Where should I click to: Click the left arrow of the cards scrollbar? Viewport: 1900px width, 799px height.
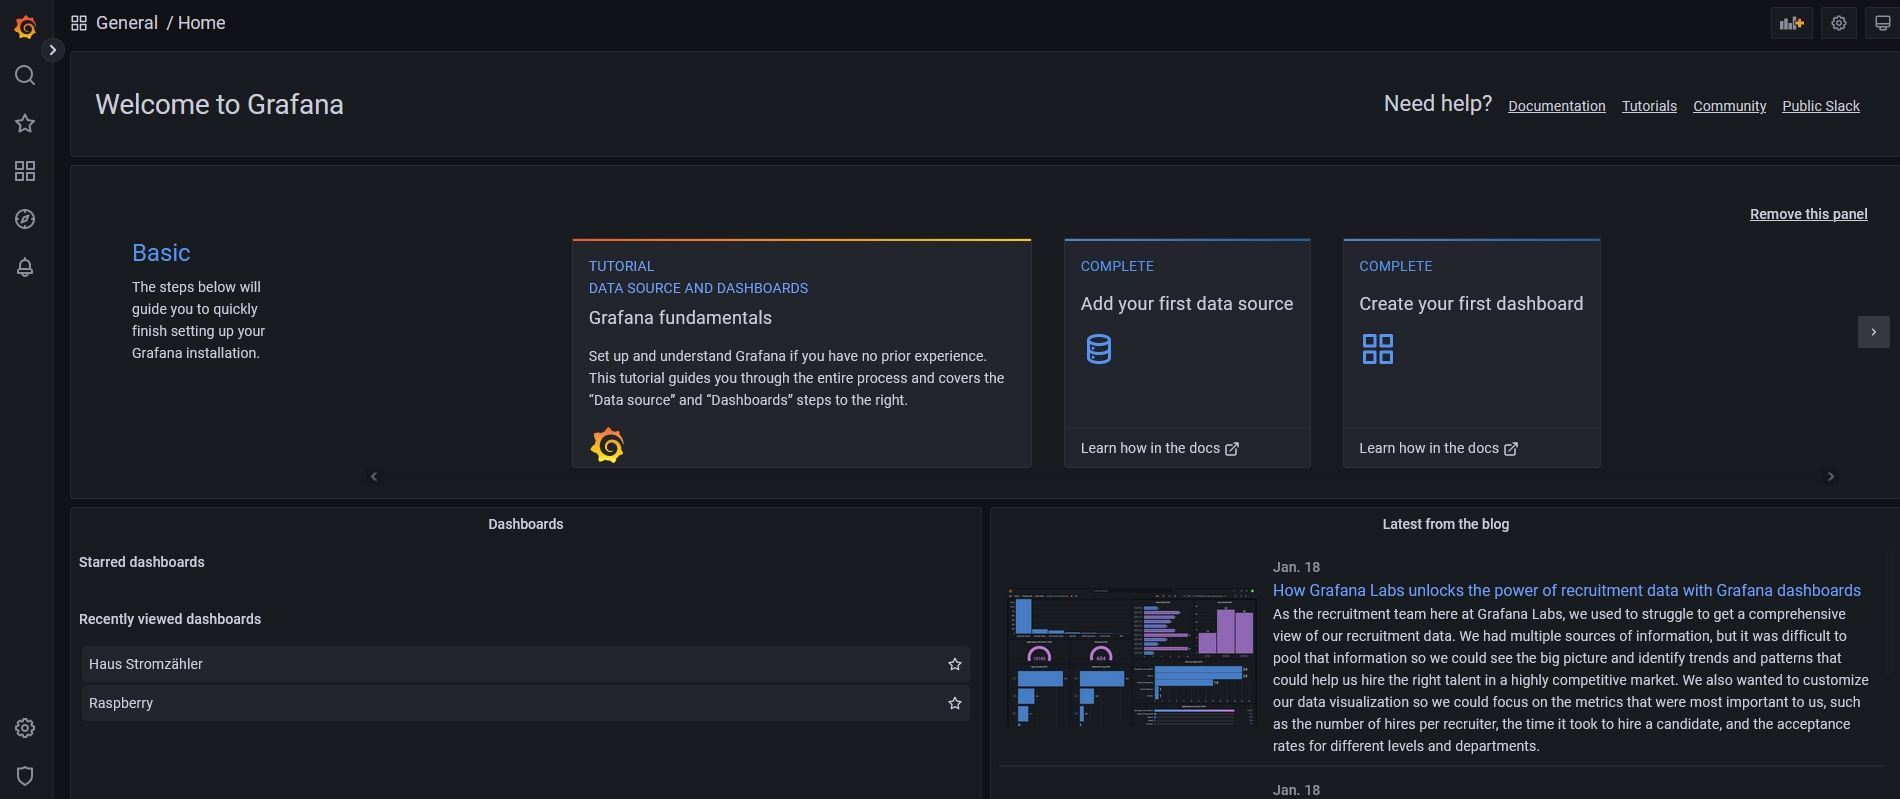(374, 477)
